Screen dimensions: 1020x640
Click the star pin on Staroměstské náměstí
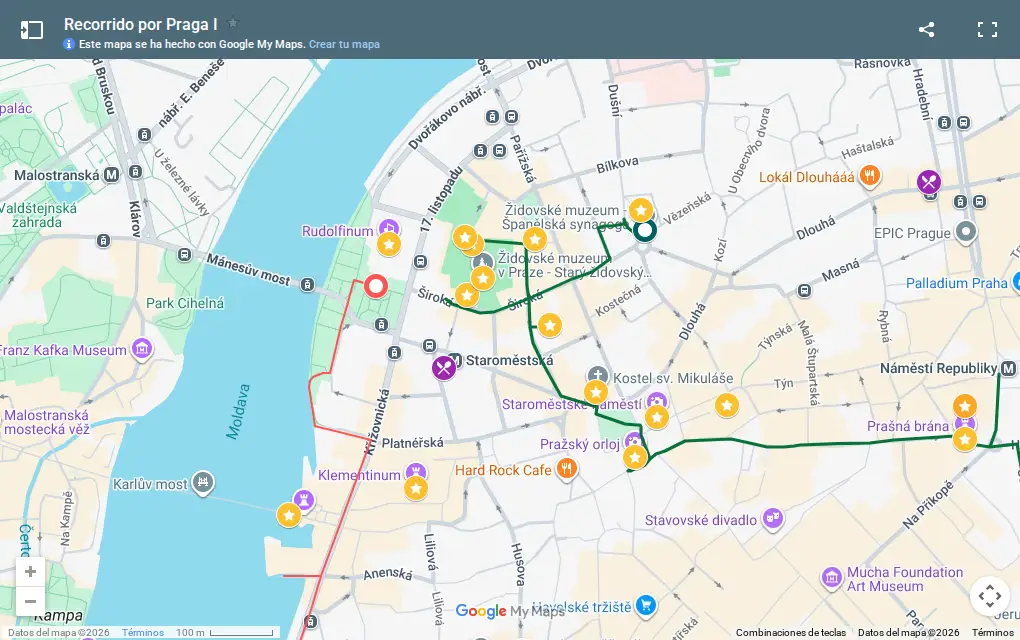tap(657, 418)
